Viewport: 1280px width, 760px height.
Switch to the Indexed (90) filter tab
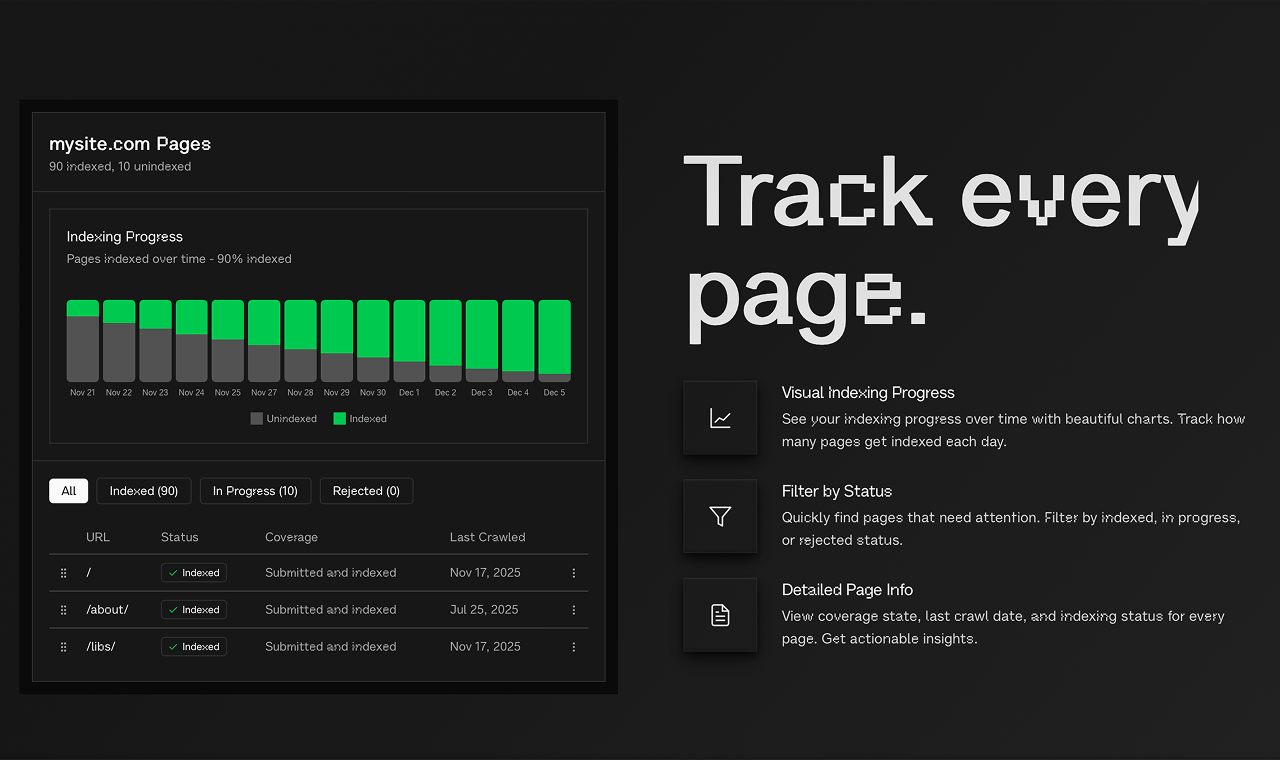(x=143, y=491)
